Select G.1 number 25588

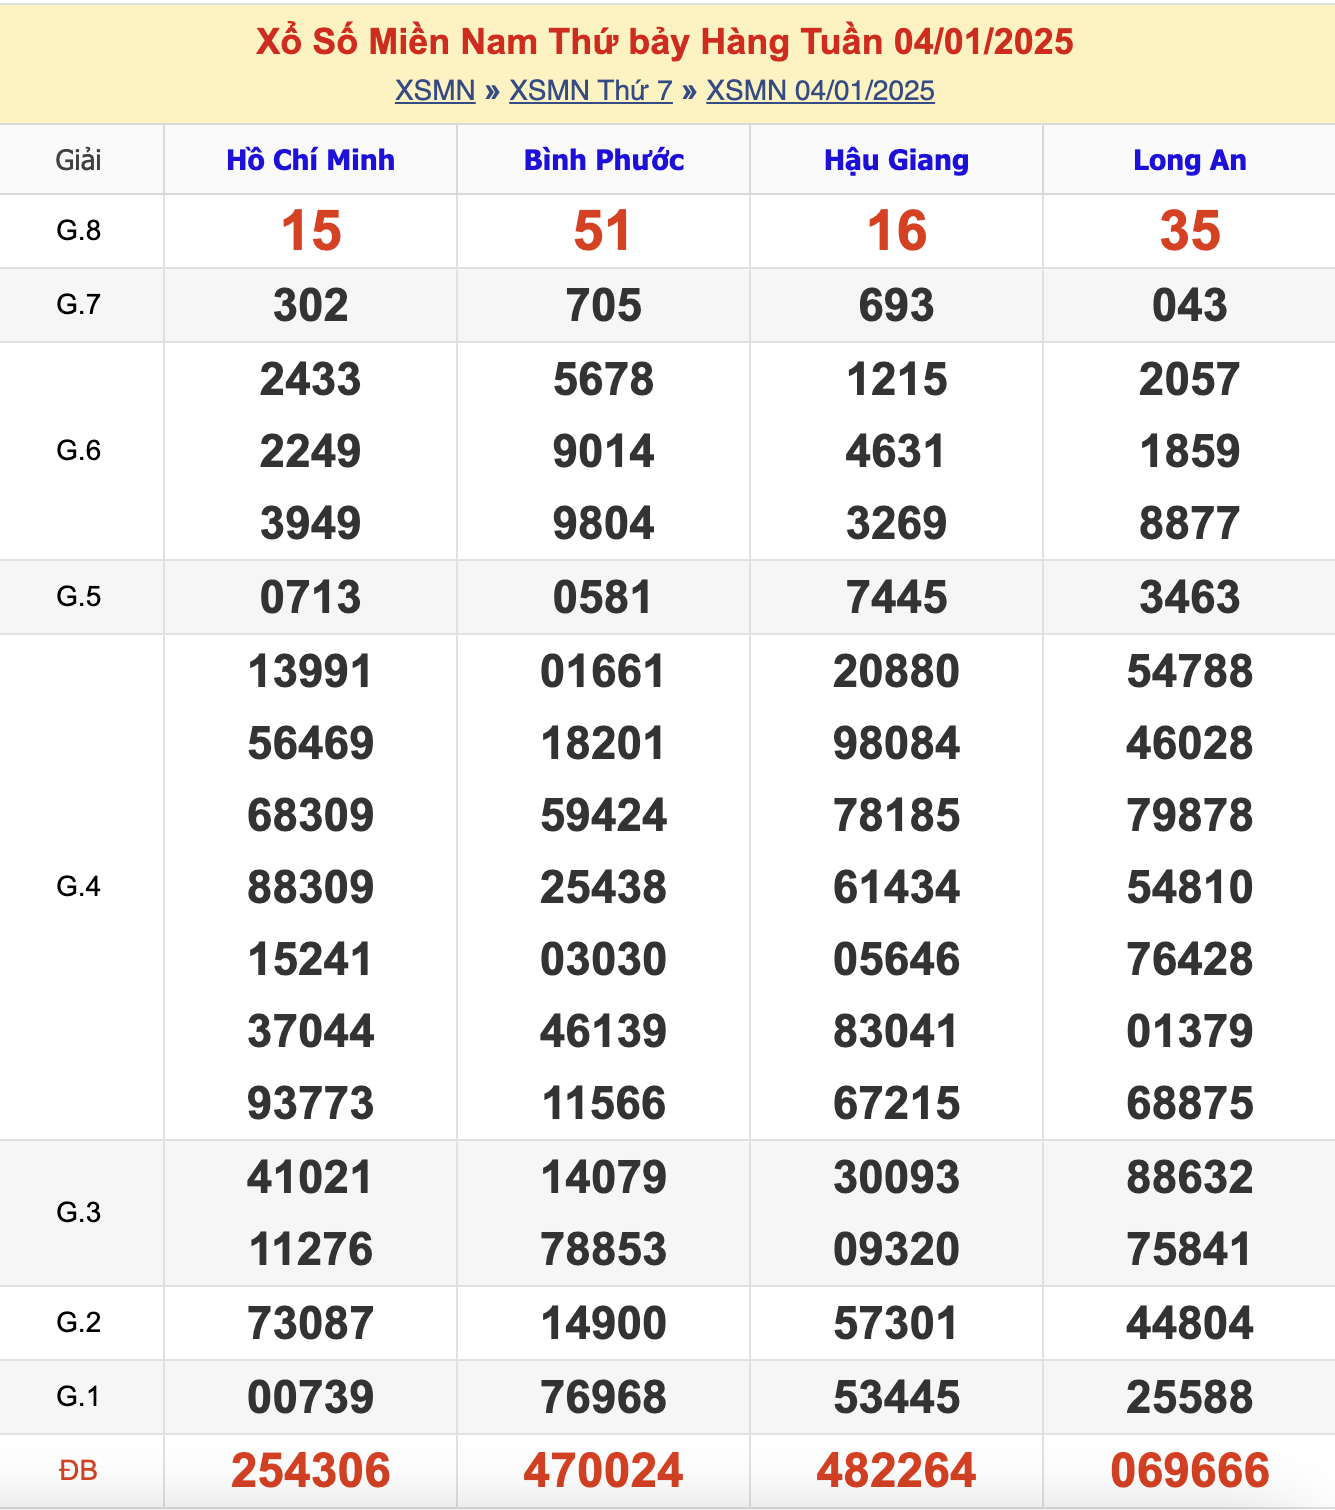(x=1190, y=1397)
